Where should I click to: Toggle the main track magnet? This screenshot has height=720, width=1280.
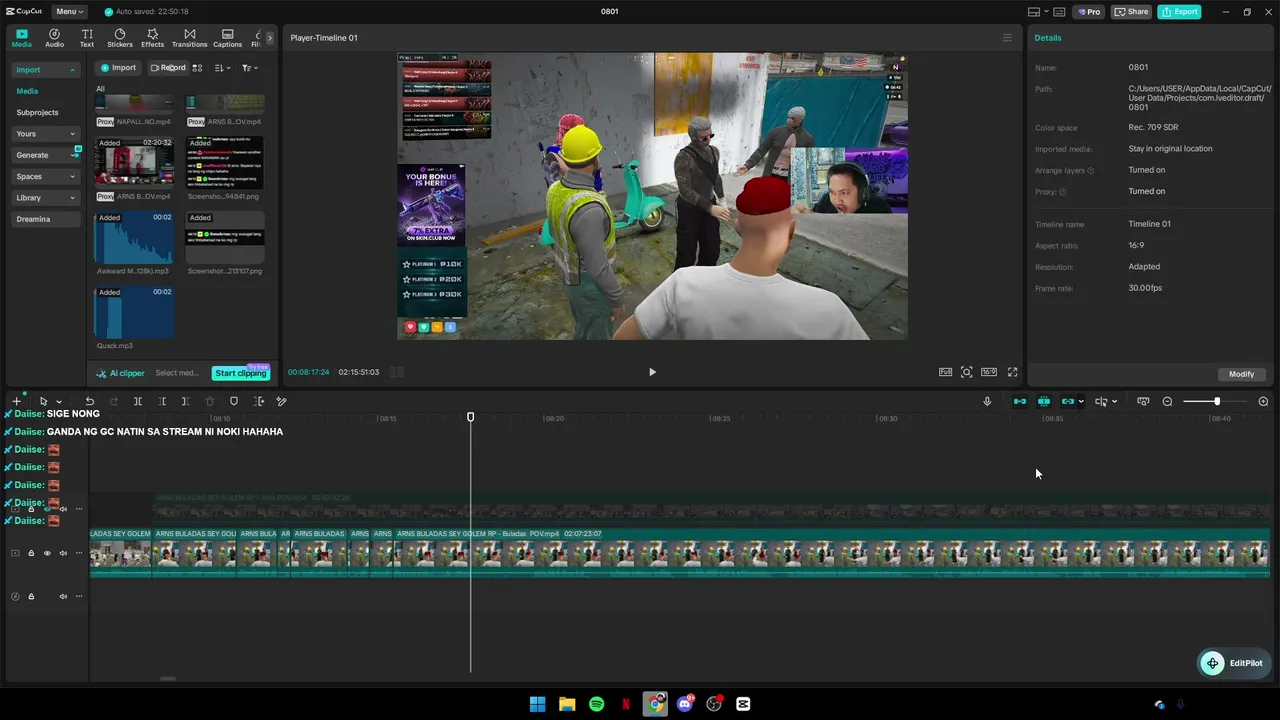click(x=1020, y=401)
